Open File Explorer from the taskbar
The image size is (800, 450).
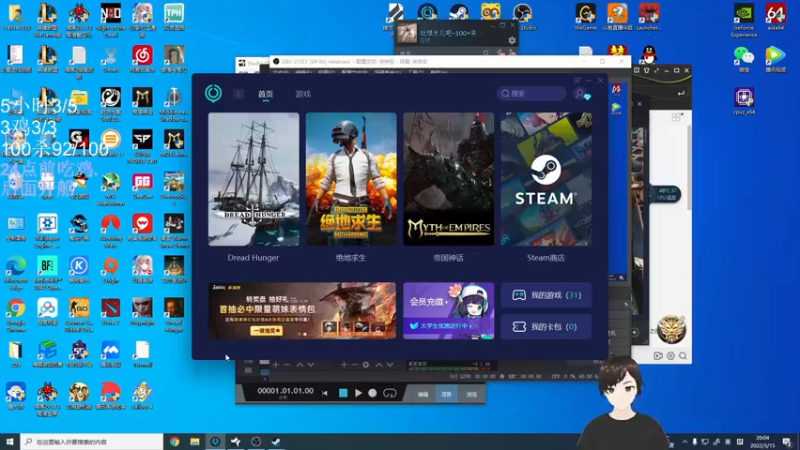click(x=195, y=442)
